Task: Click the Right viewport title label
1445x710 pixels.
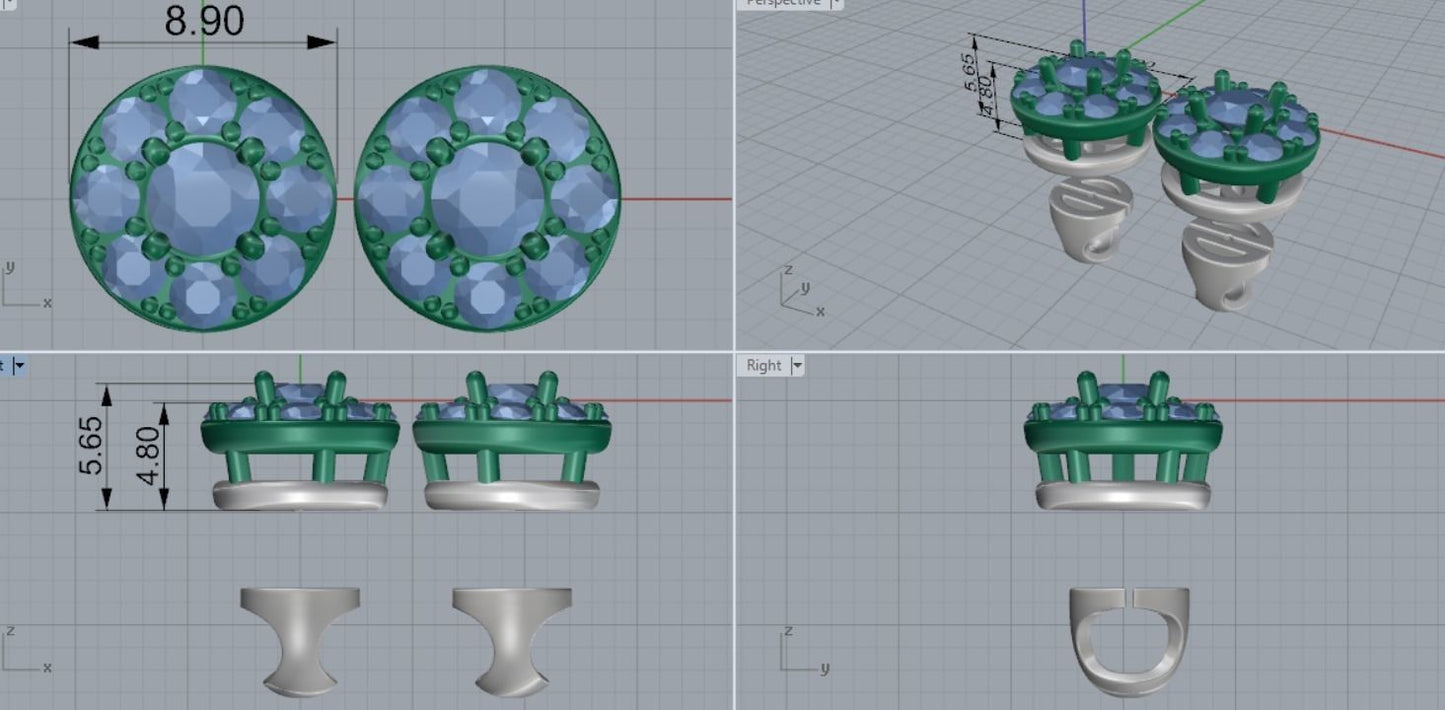Action: [763, 366]
